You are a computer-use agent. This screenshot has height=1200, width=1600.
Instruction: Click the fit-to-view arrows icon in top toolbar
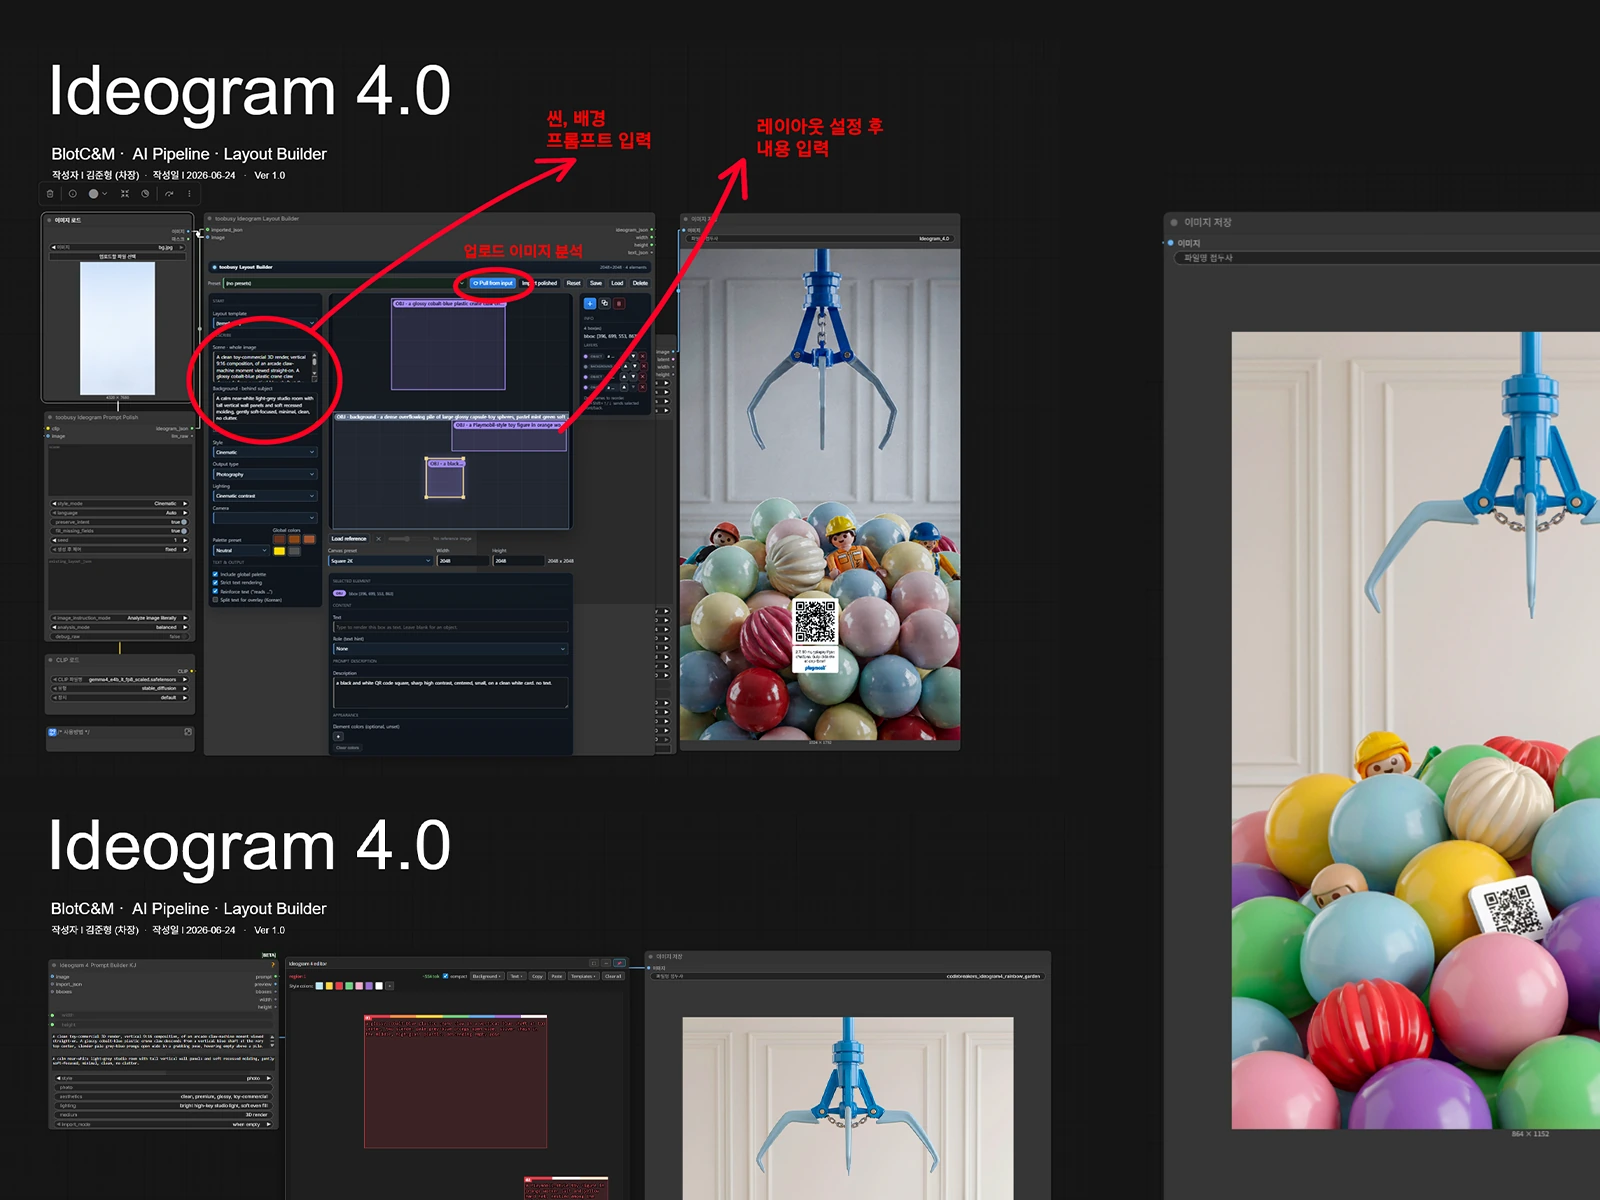125,194
